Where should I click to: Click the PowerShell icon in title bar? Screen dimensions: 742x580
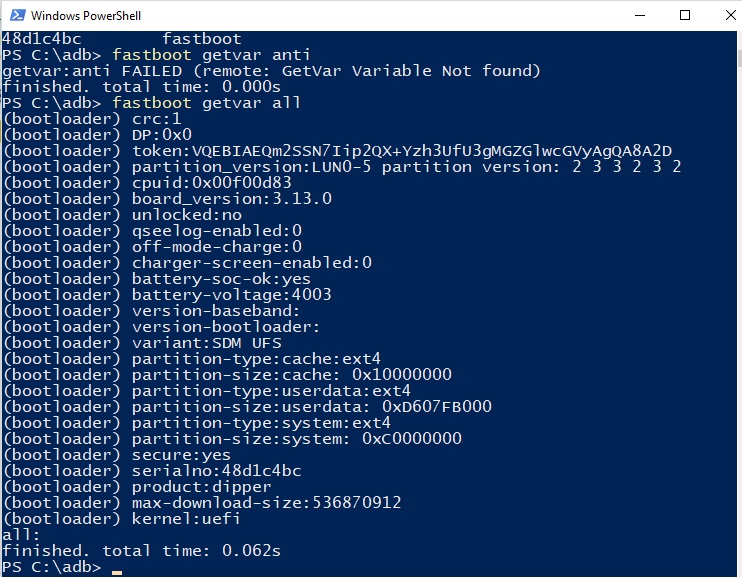point(14,16)
